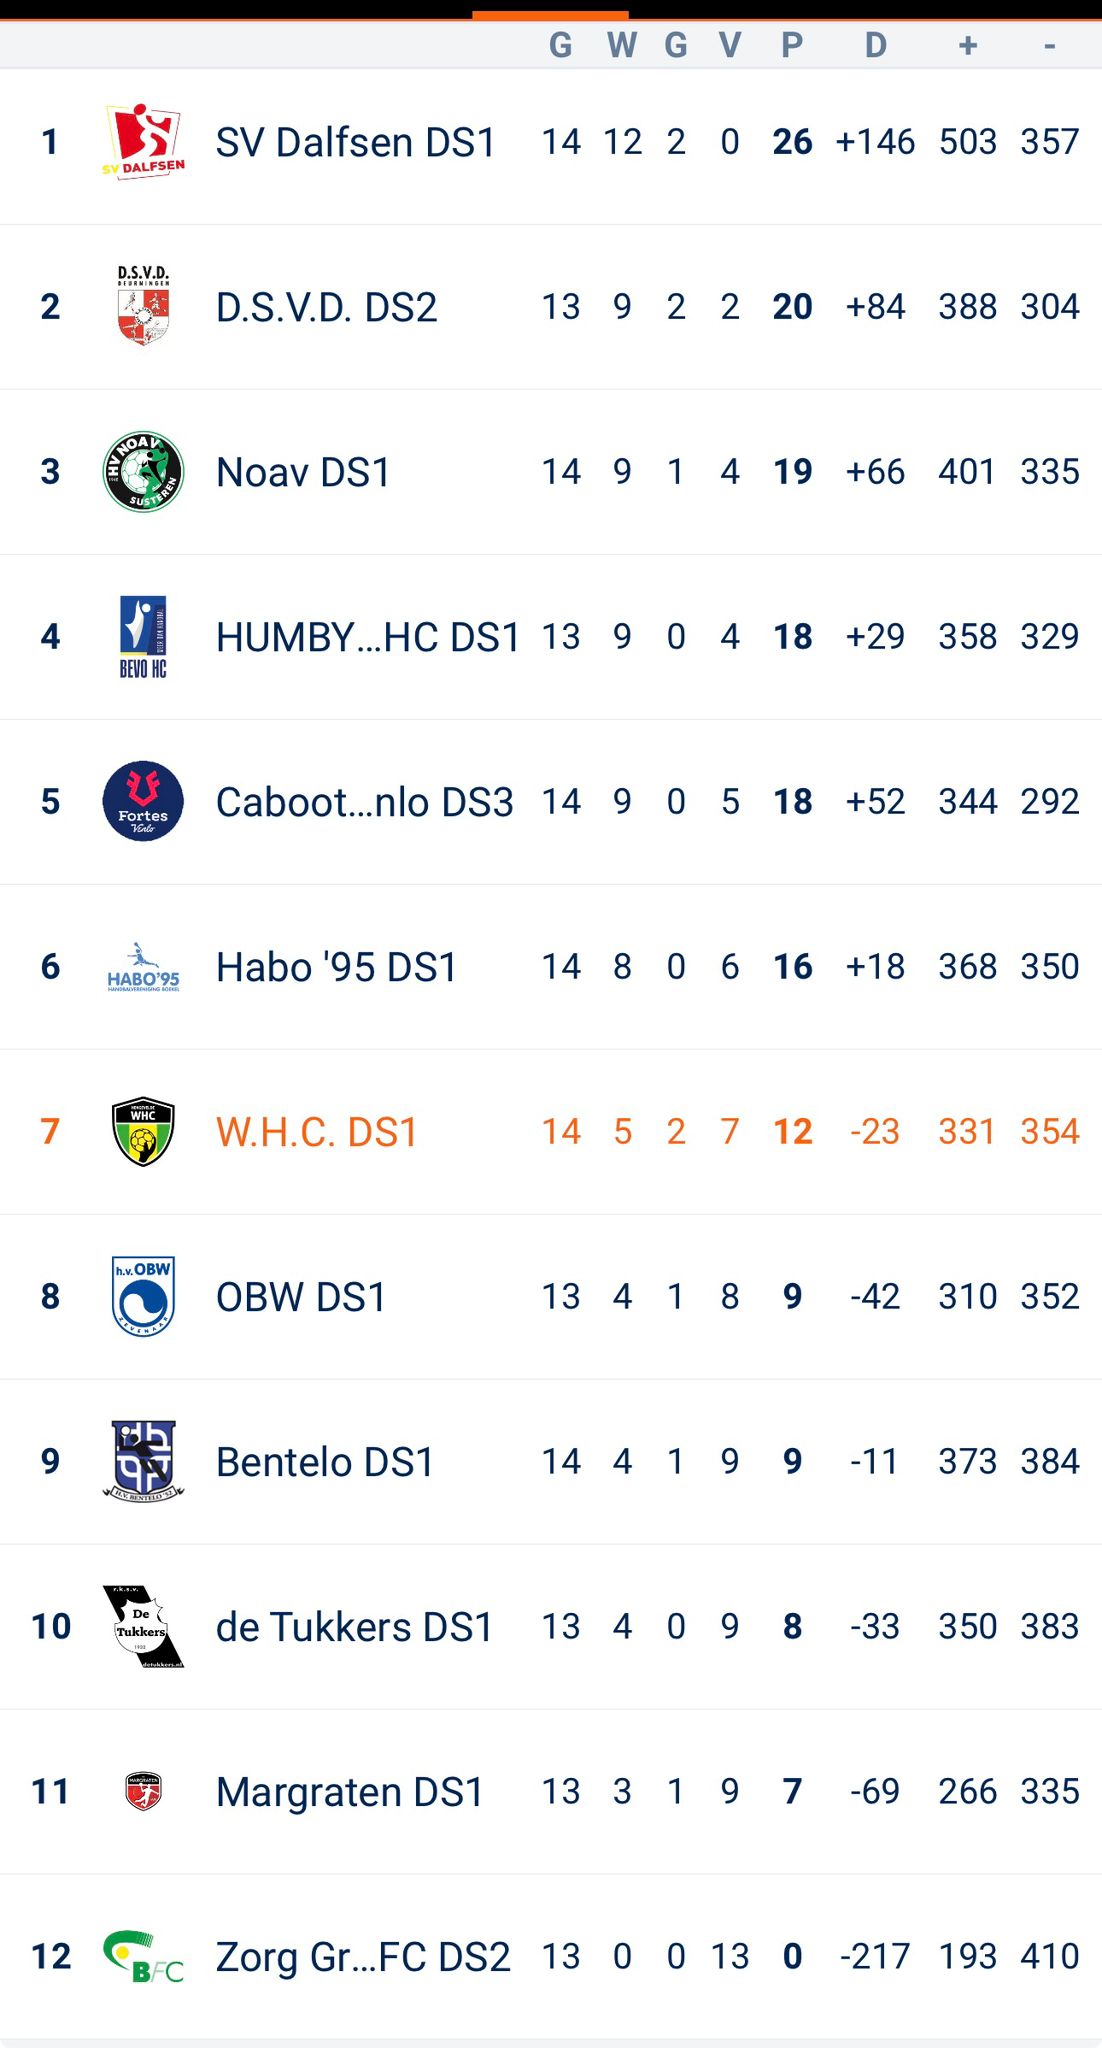Click the D.S.V.D. club crest

tap(143, 306)
